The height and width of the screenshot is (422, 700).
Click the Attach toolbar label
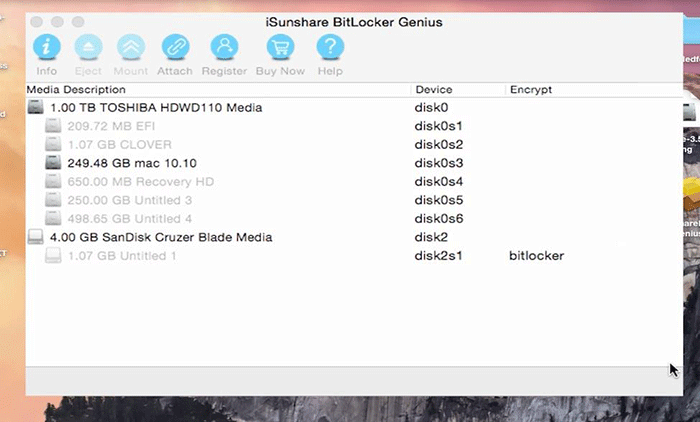tap(175, 71)
